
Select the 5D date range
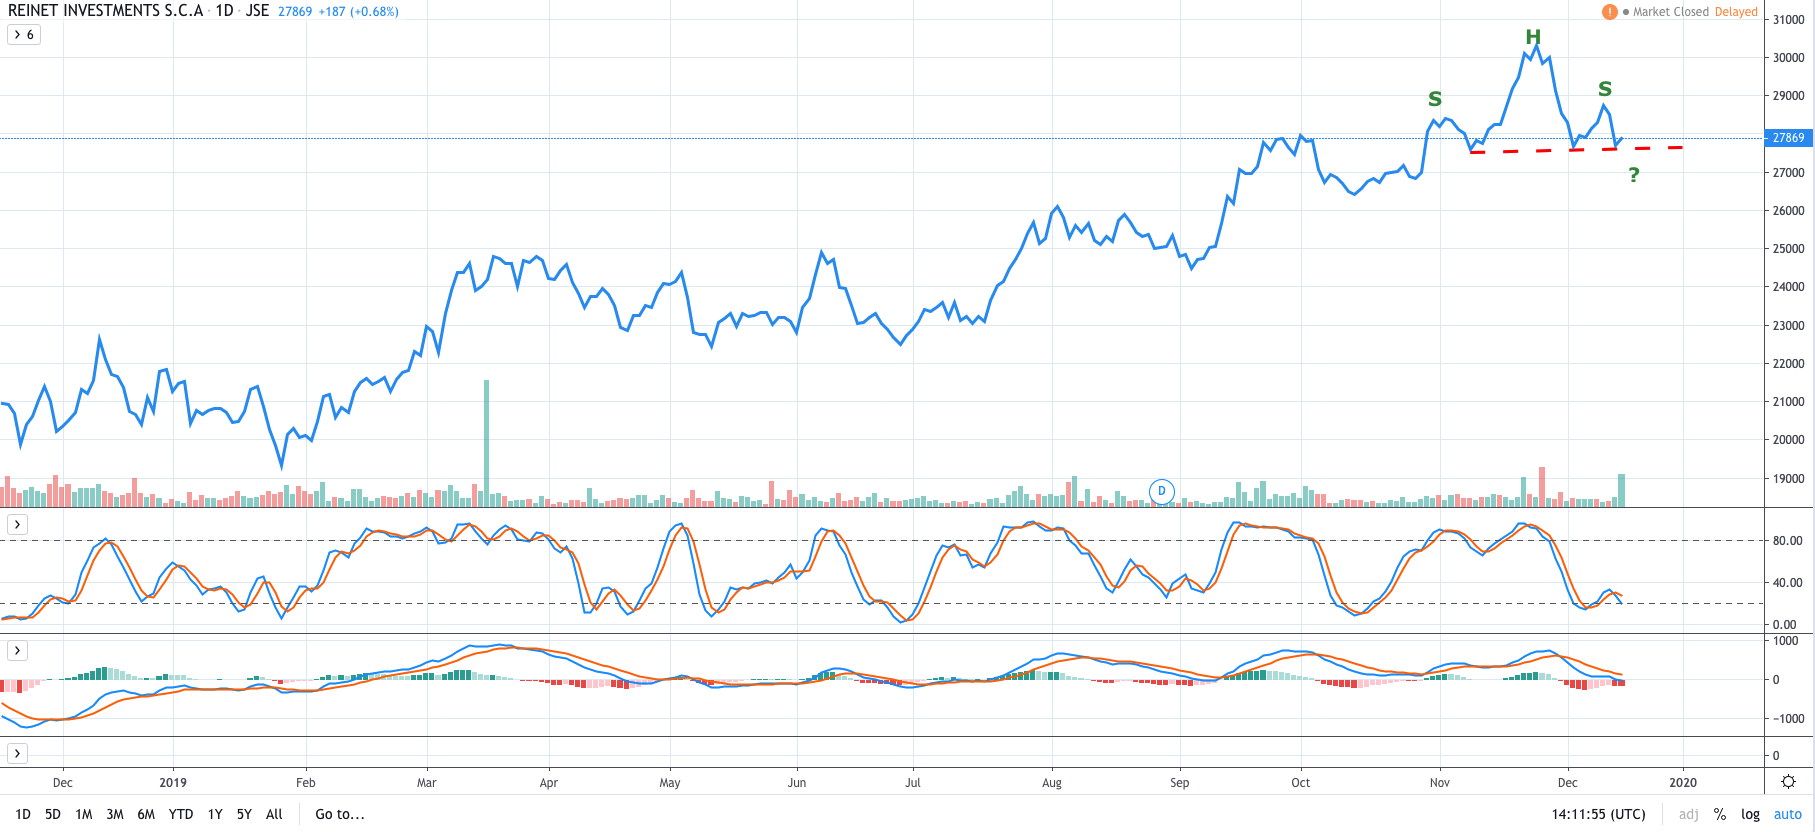[x=53, y=814]
